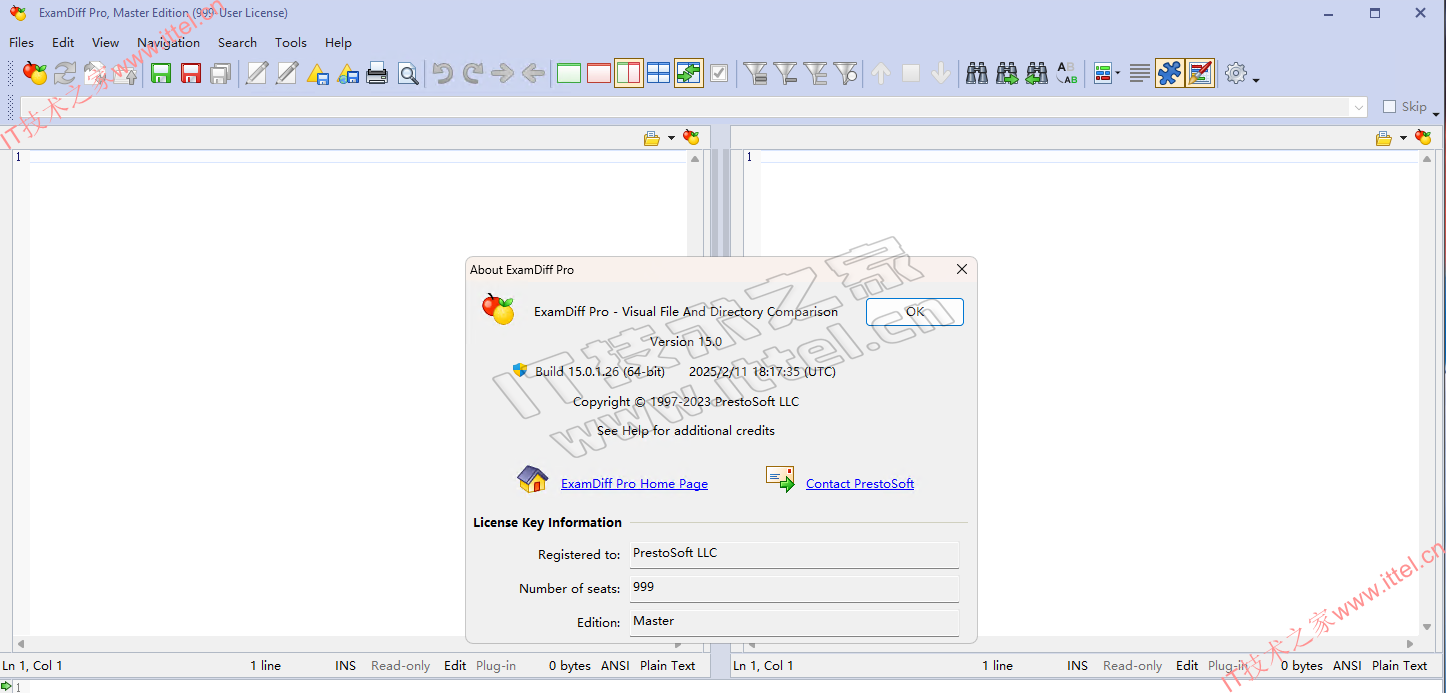1446x693 pixels.
Task: Click the second pencil Edit icon
Action: point(287,73)
